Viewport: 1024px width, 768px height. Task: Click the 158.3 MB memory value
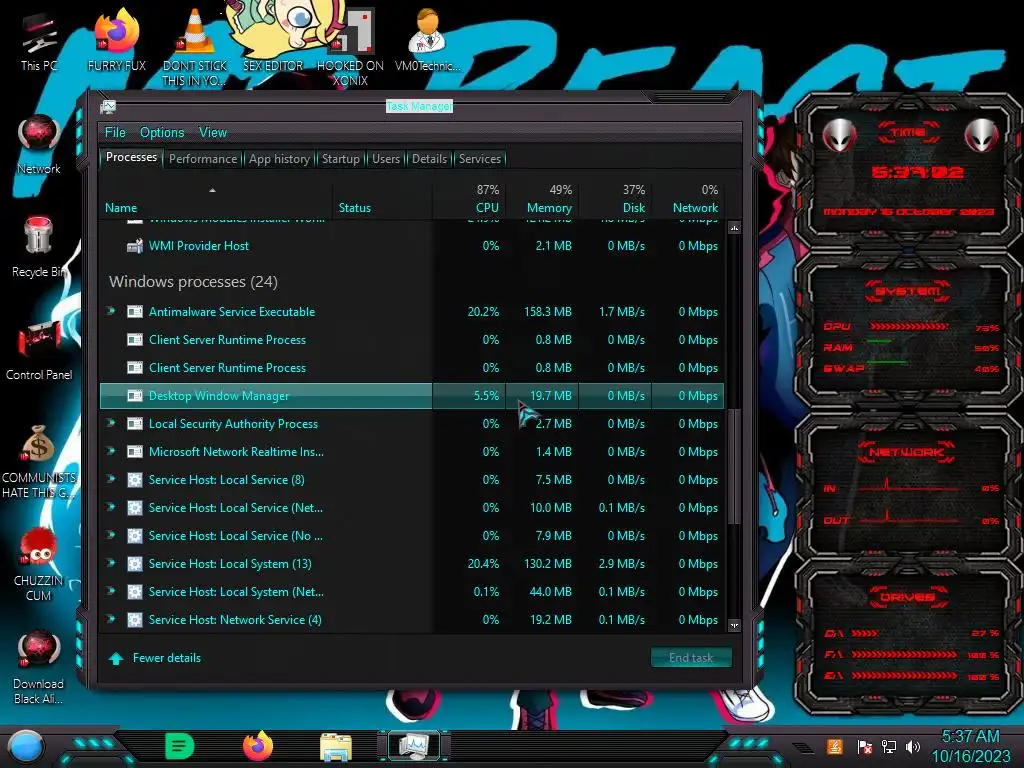(x=547, y=312)
